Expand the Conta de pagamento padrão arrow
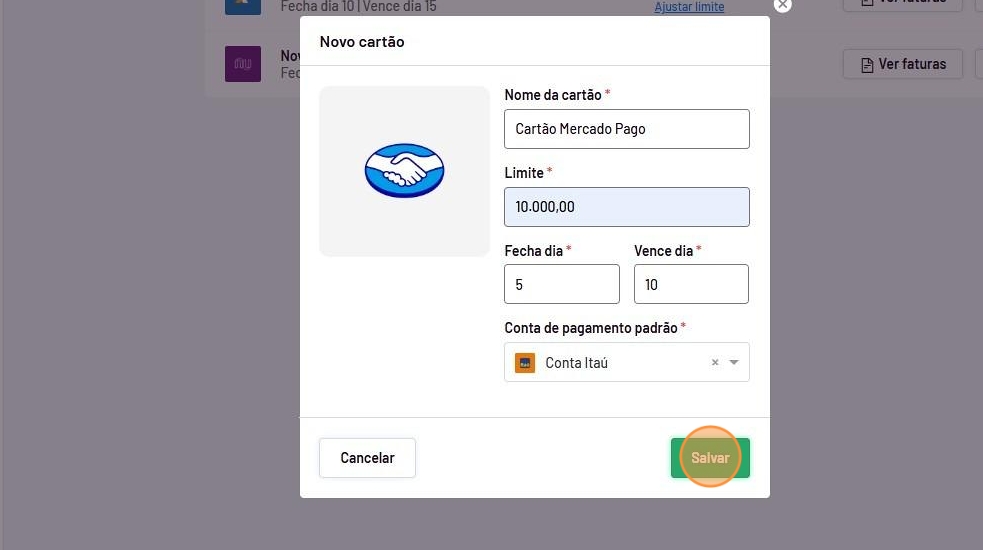Viewport: 983px width, 550px height. (735, 363)
